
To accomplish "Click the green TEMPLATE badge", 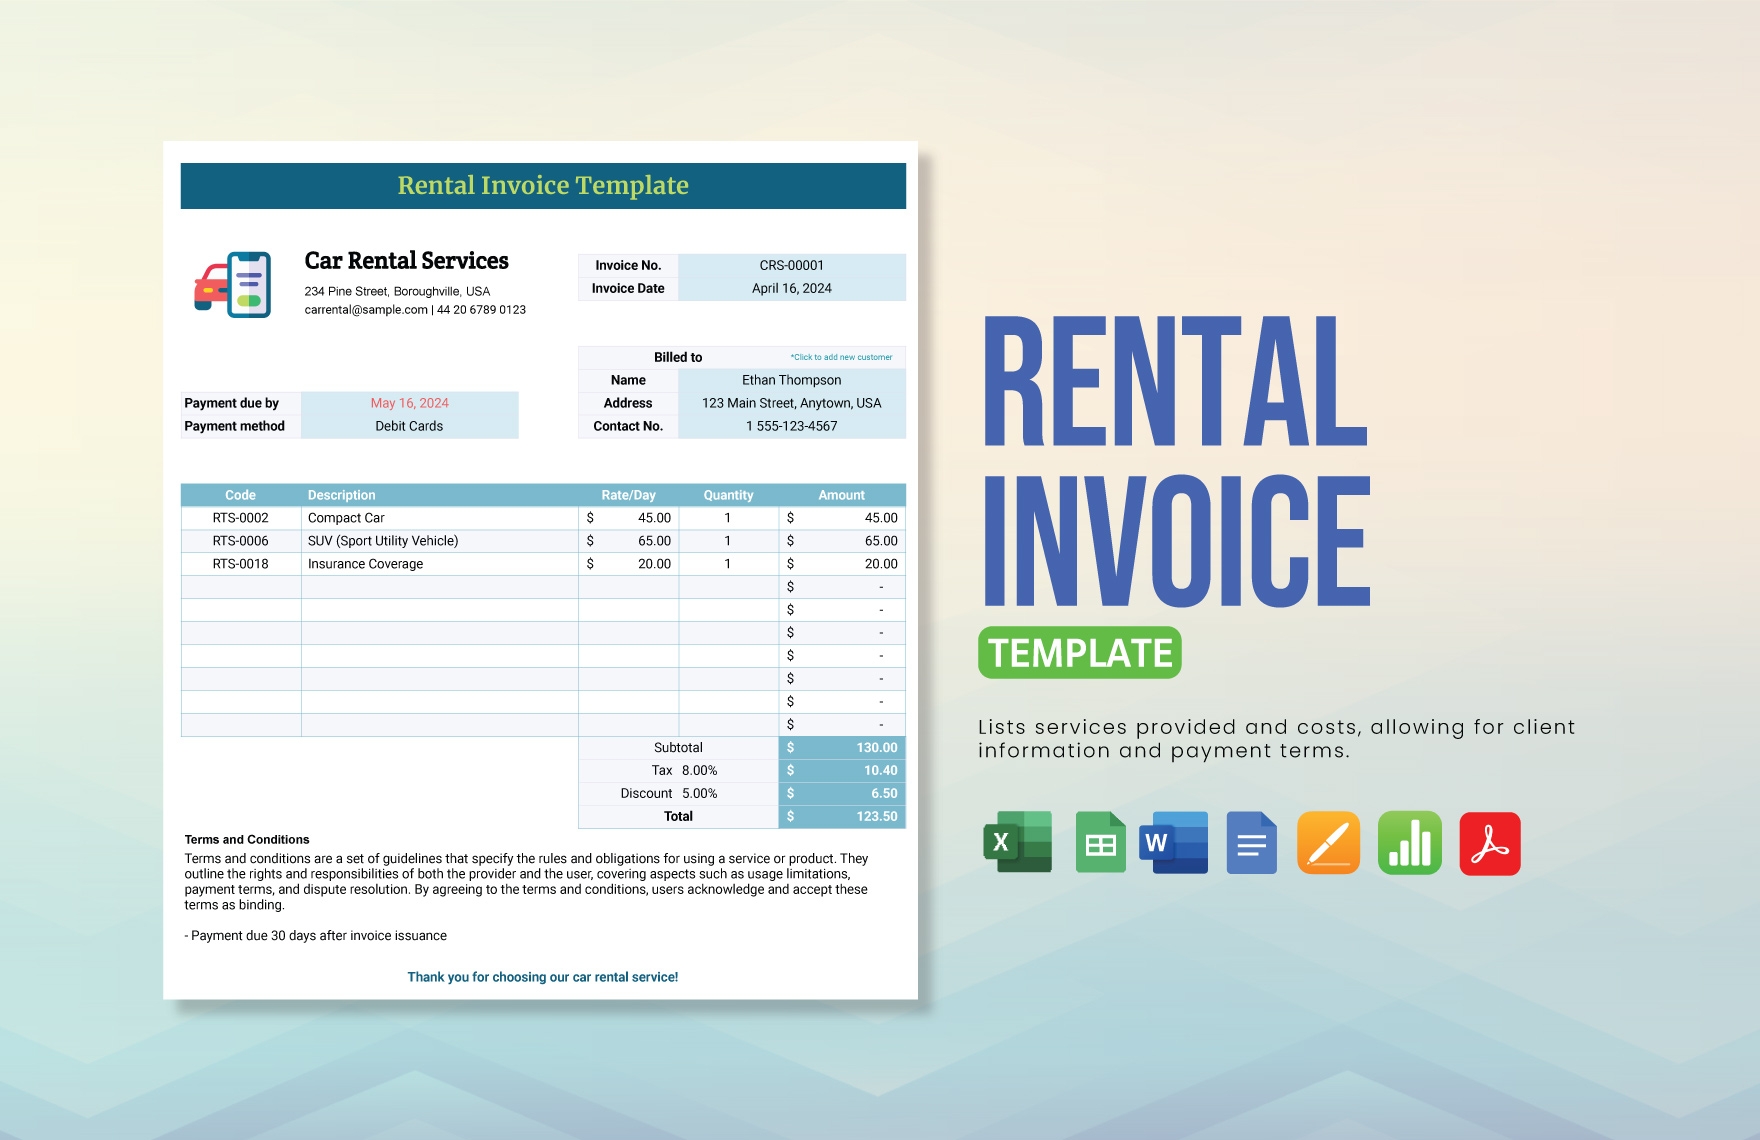I will click(1080, 653).
